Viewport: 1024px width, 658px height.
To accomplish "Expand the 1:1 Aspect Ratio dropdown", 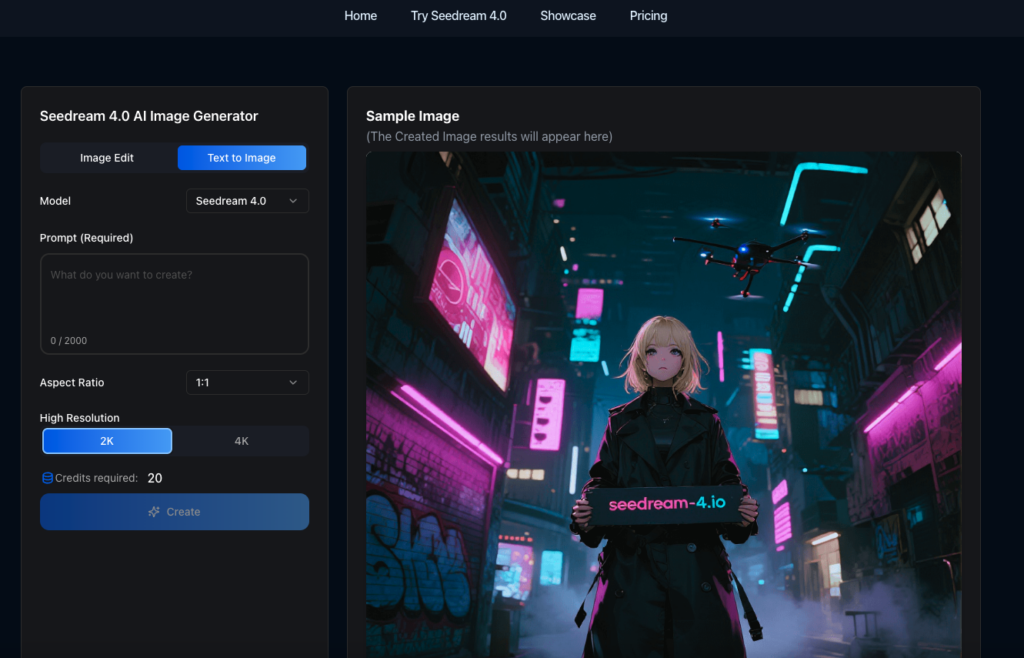I will point(246,383).
